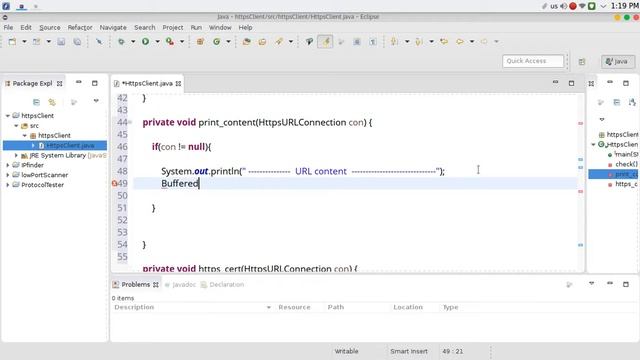The height and width of the screenshot is (360, 640).
Task: Open the Window menu
Action: (x=220, y=27)
